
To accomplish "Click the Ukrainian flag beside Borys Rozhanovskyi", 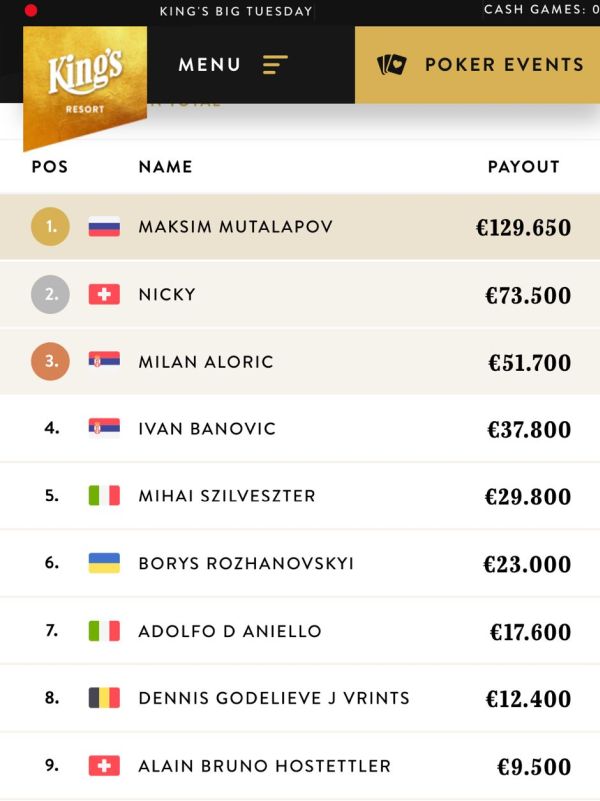I will click(104, 563).
